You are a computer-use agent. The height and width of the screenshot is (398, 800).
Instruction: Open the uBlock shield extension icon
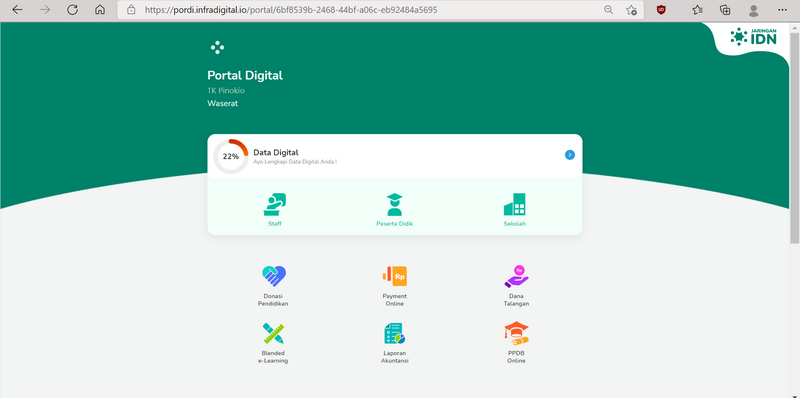click(x=661, y=10)
